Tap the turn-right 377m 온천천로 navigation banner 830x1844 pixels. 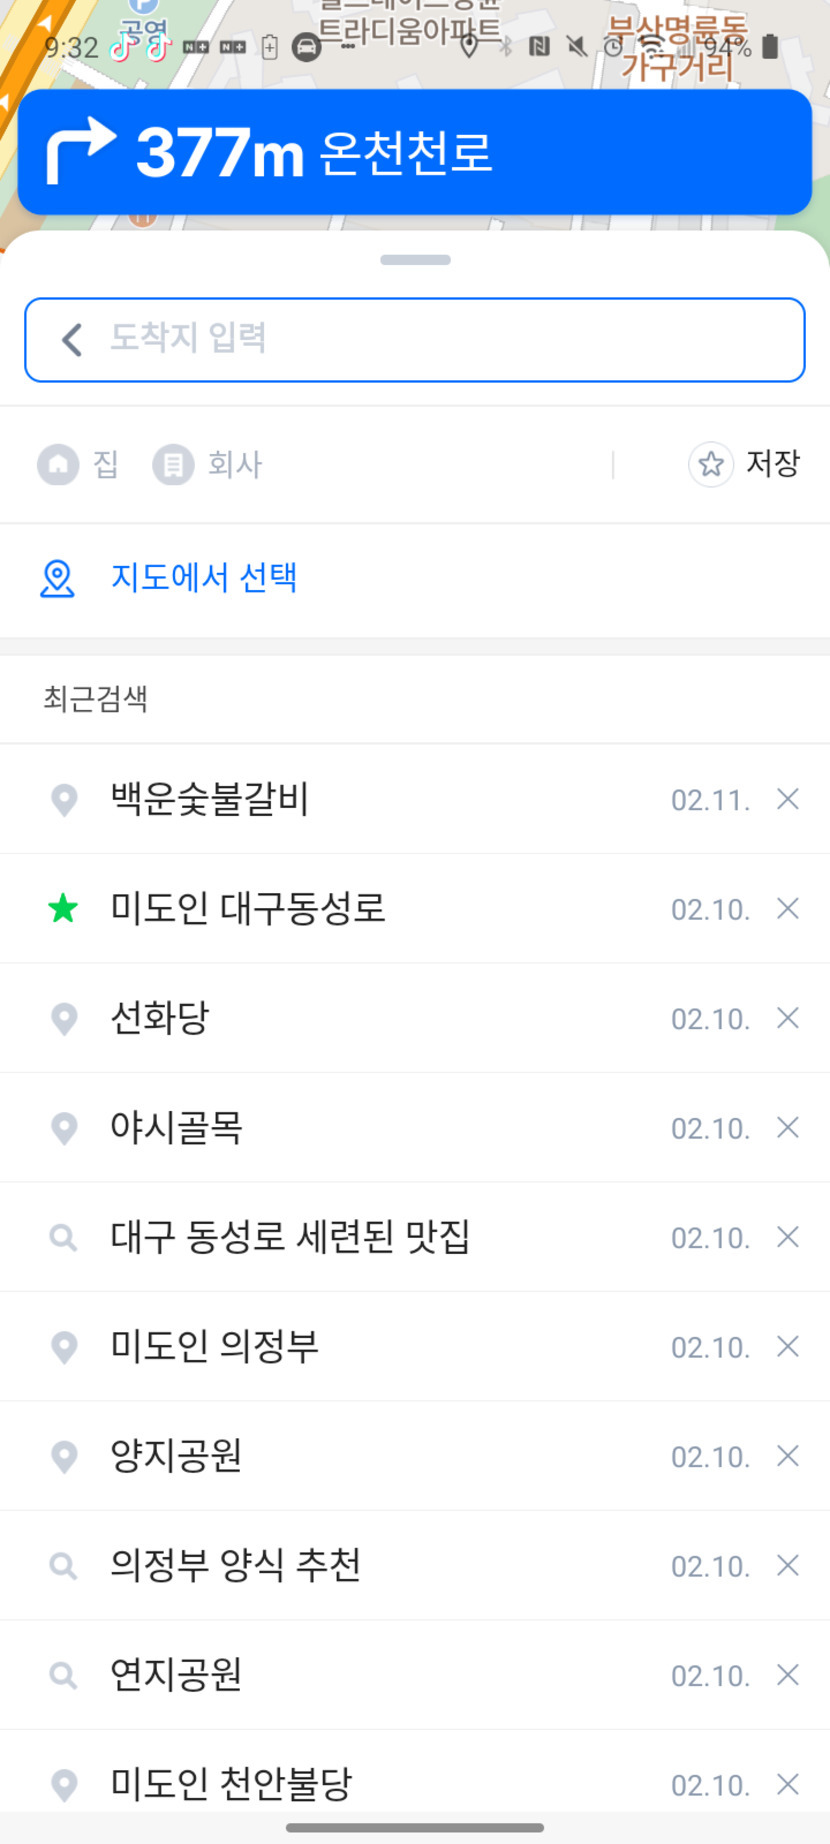(x=414, y=152)
